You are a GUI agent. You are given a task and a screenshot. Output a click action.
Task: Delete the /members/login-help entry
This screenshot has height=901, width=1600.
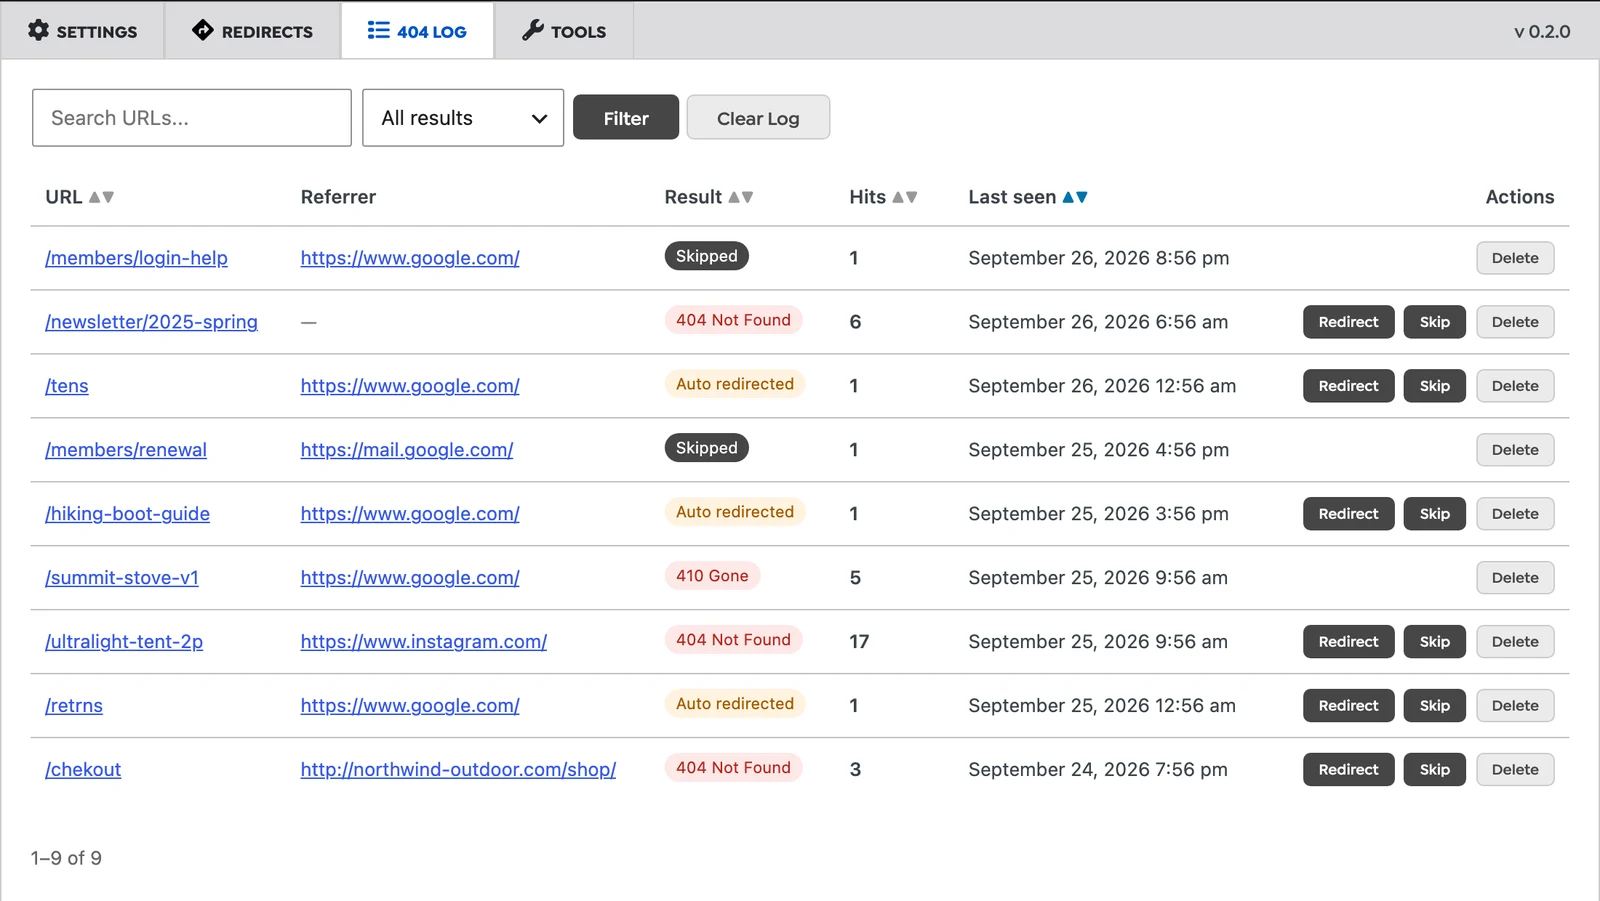(x=1515, y=258)
